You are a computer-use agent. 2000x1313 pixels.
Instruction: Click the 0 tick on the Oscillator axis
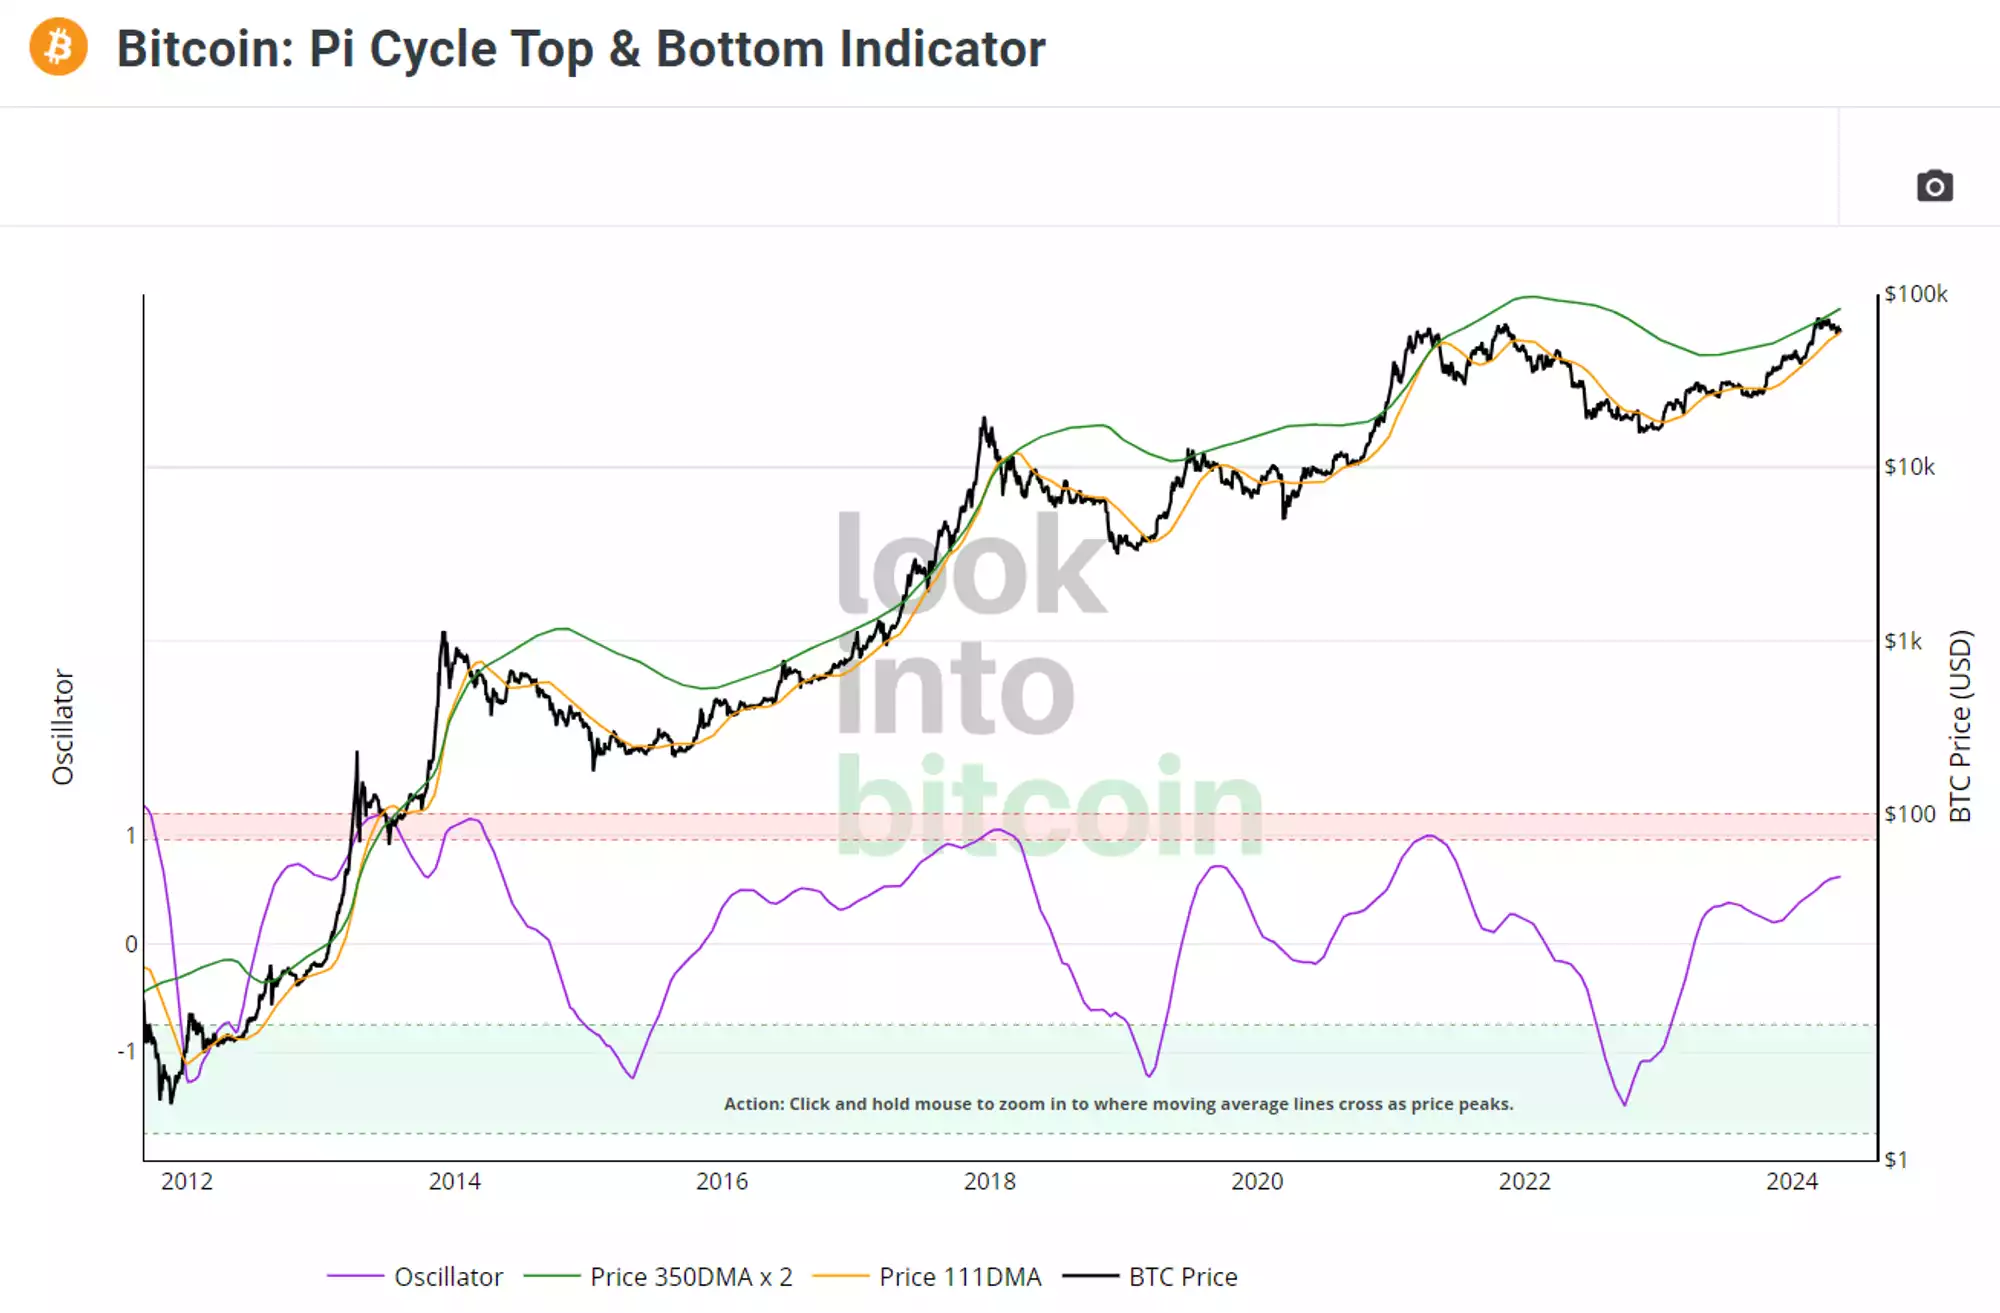tap(131, 944)
